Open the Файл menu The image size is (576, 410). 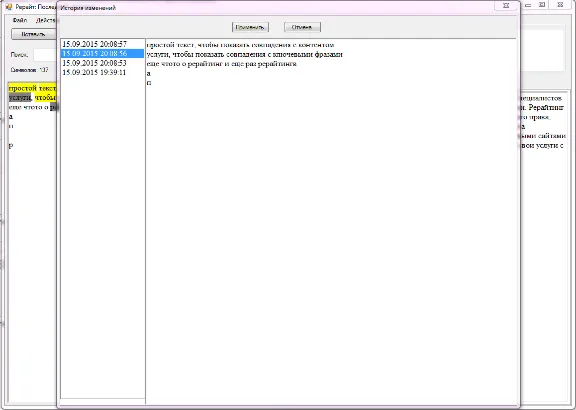click(19, 20)
